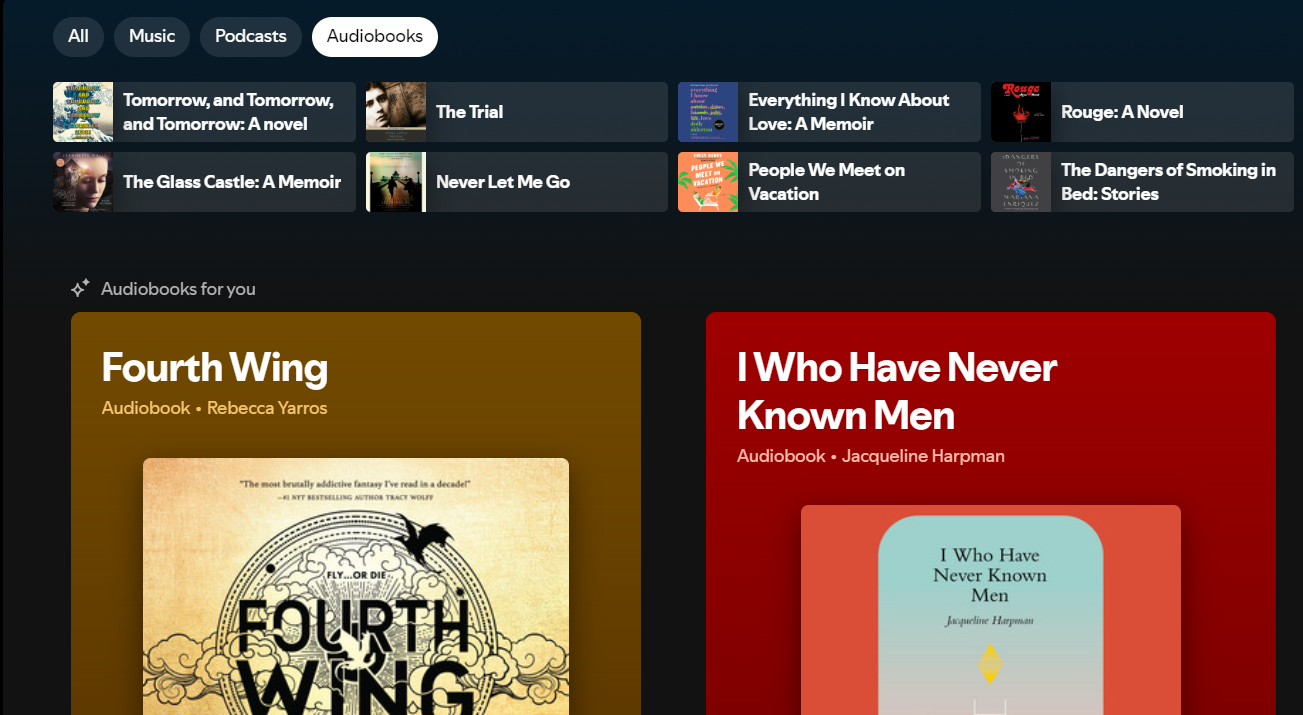Switch to the Music filter
The image size is (1303, 715).
[x=152, y=37]
